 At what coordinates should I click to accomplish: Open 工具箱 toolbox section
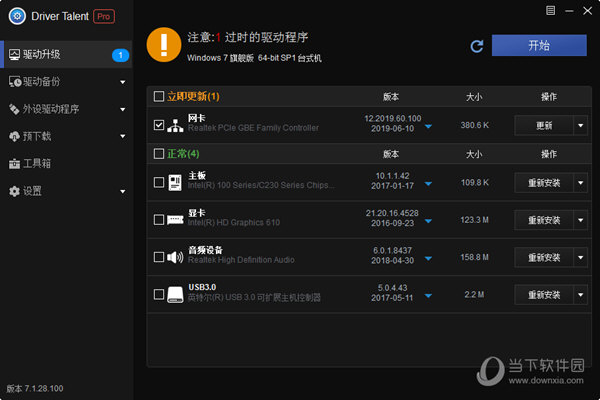(x=66, y=163)
